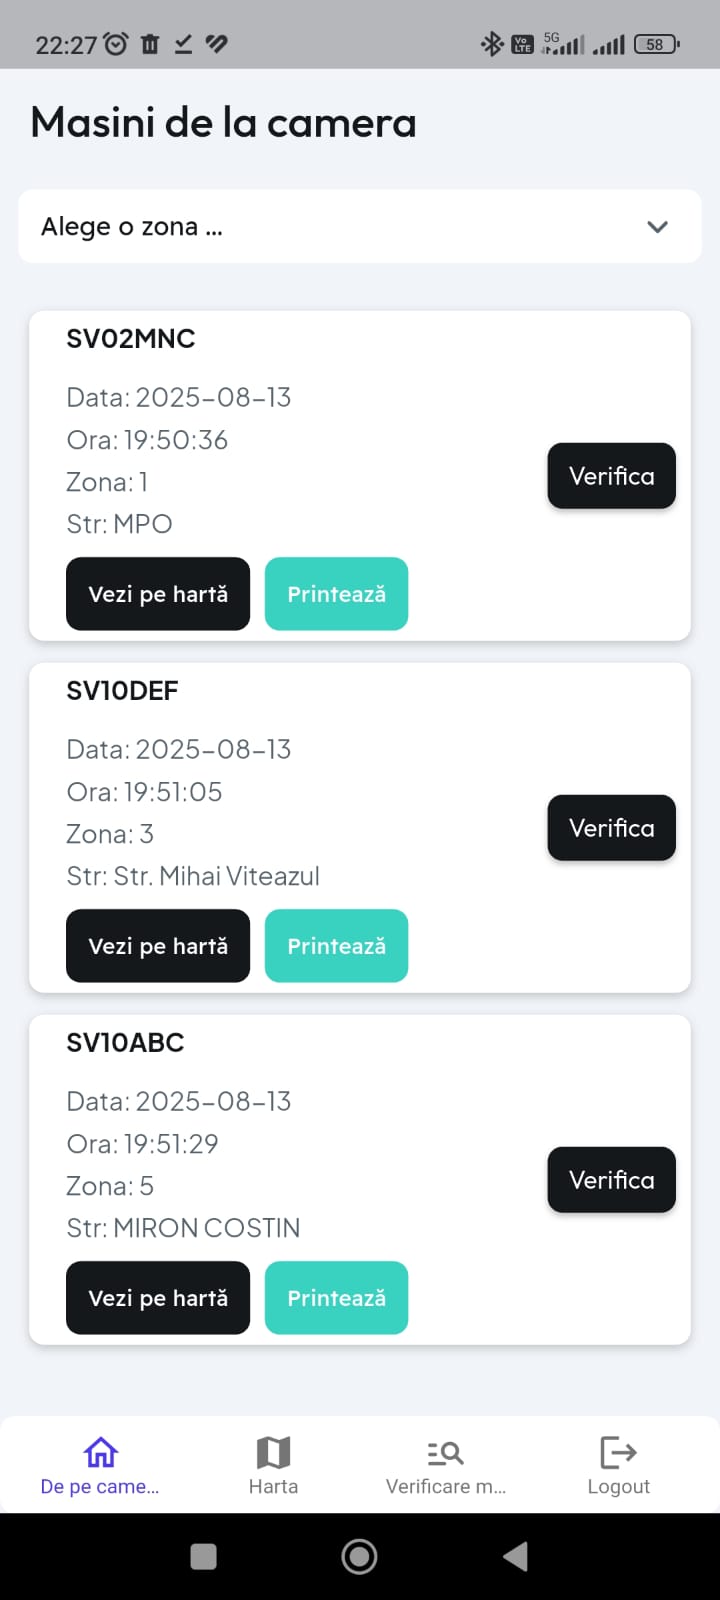
Task: View SV10DEF on the map
Action: point(158,946)
